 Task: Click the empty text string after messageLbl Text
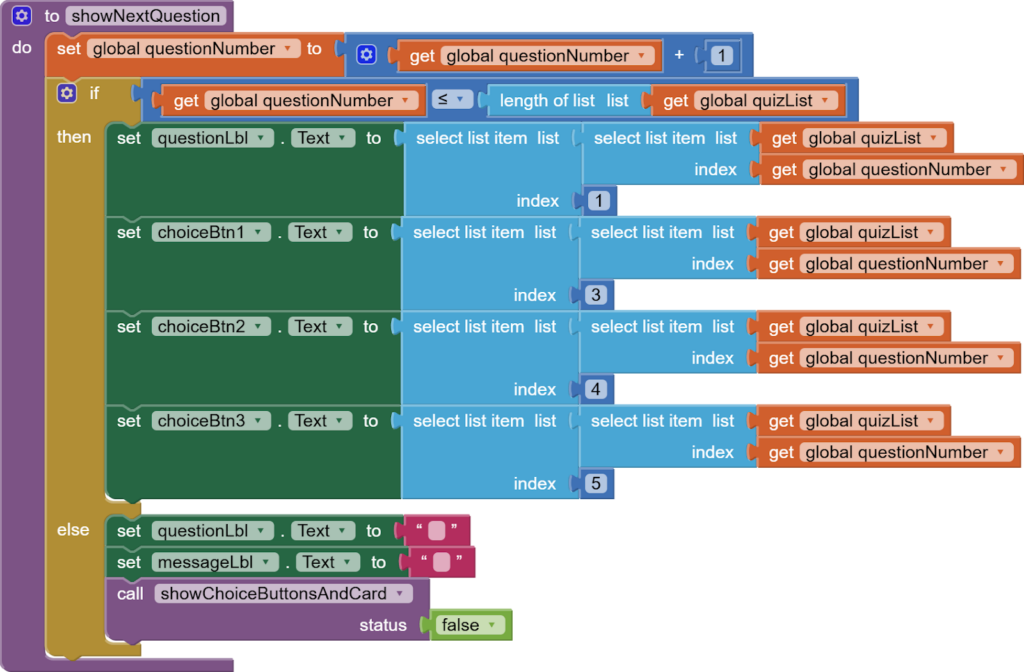(x=441, y=562)
